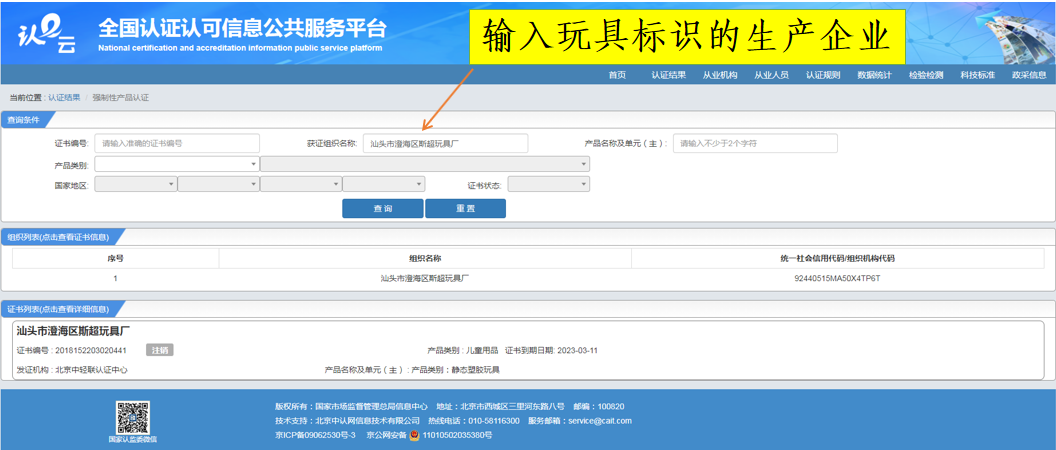Select the 汕头市澄海区斯超玩具厂 row in organization list
Screen dimensions: 1056x450
[x=424, y=279]
